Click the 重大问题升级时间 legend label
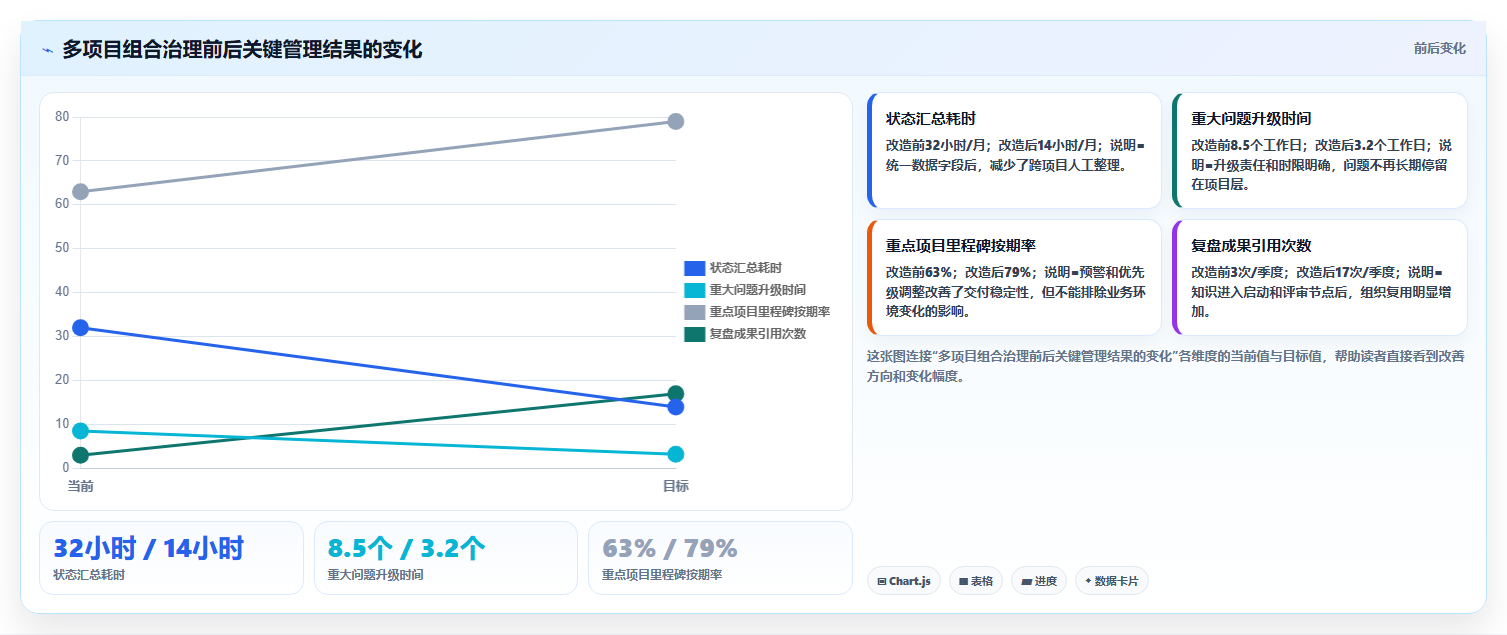Image resolution: width=1507 pixels, height=635 pixels. tap(757, 290)
